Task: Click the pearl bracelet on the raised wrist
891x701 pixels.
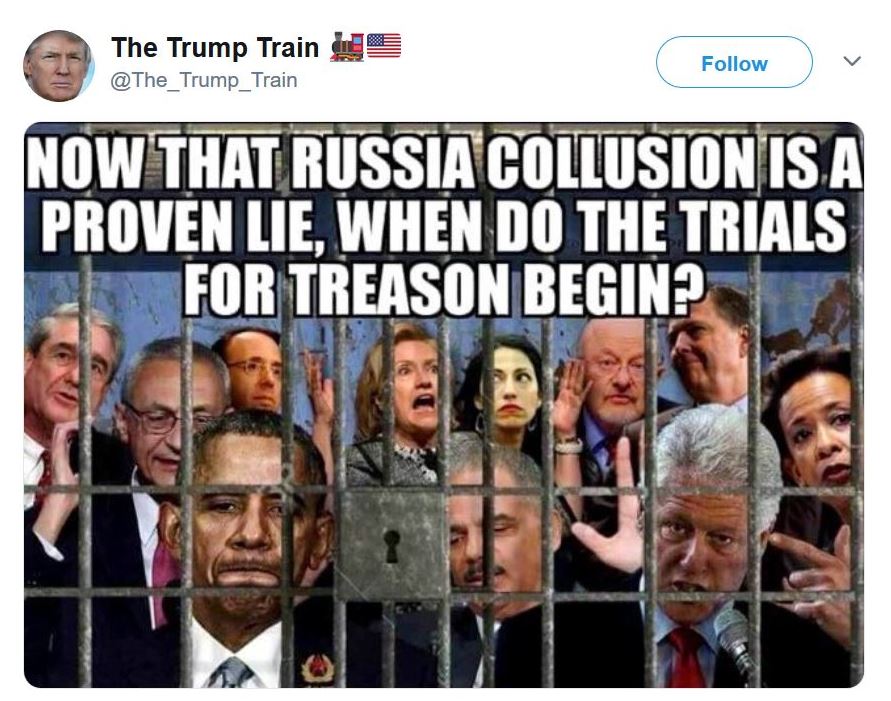Action: [568, 445]
